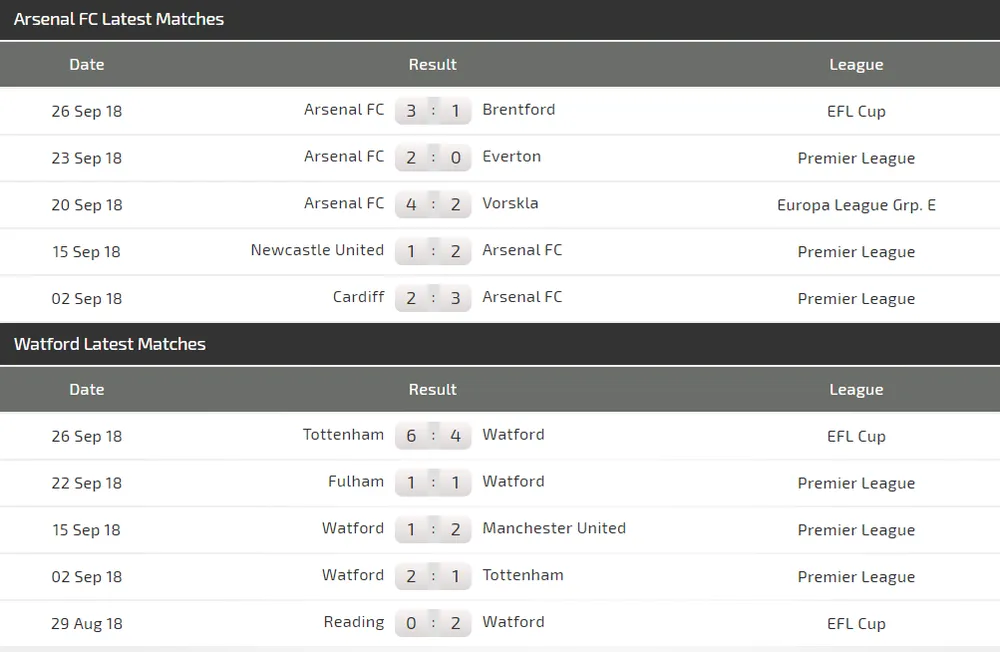
Task: Click the 0:2 Reading versus Watford score
Action: pyautogui.click(x=433, y=622)
